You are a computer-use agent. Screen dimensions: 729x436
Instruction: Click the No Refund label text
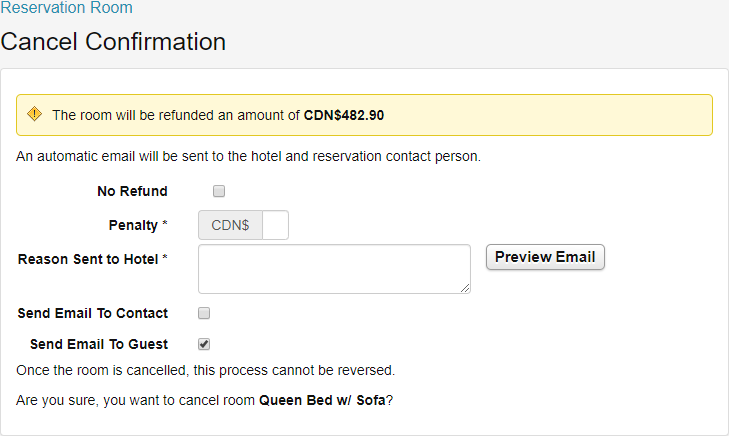132,191
